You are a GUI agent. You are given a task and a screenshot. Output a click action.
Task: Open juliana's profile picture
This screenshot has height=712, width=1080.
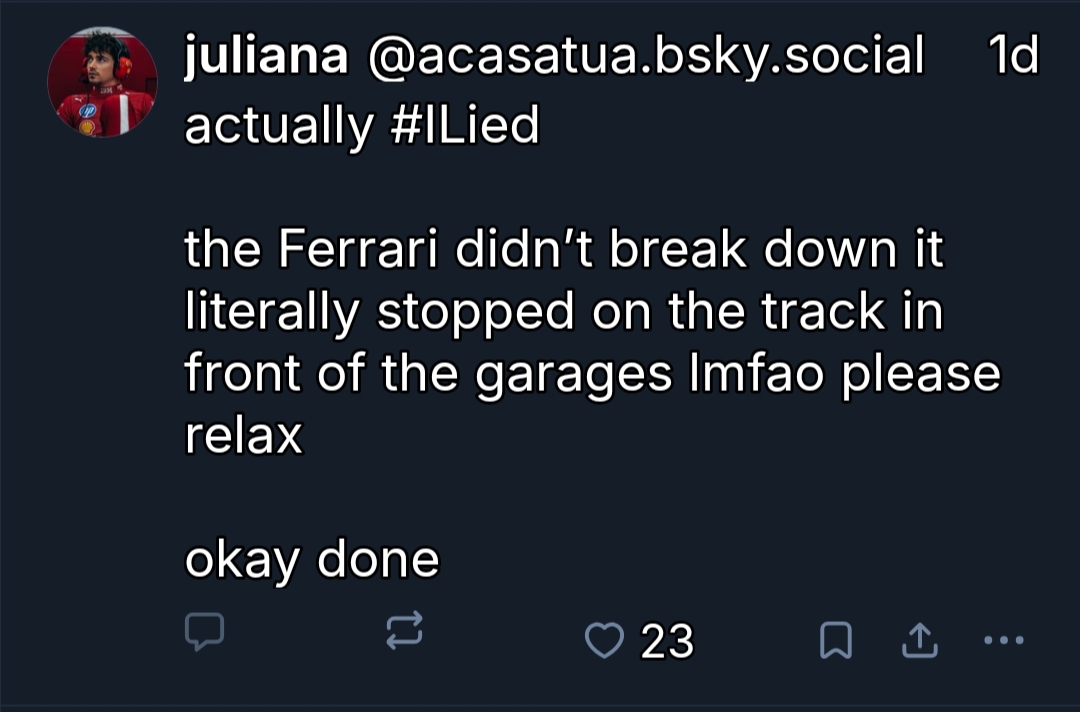101,83
